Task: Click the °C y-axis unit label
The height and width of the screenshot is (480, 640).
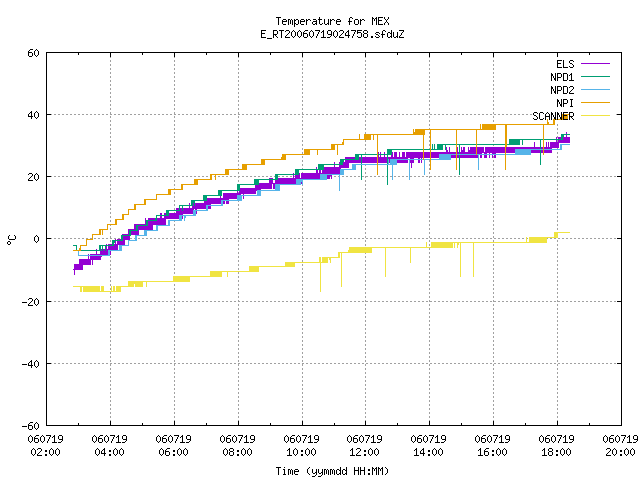Action: pyautogui.click(x=11, y=240)
